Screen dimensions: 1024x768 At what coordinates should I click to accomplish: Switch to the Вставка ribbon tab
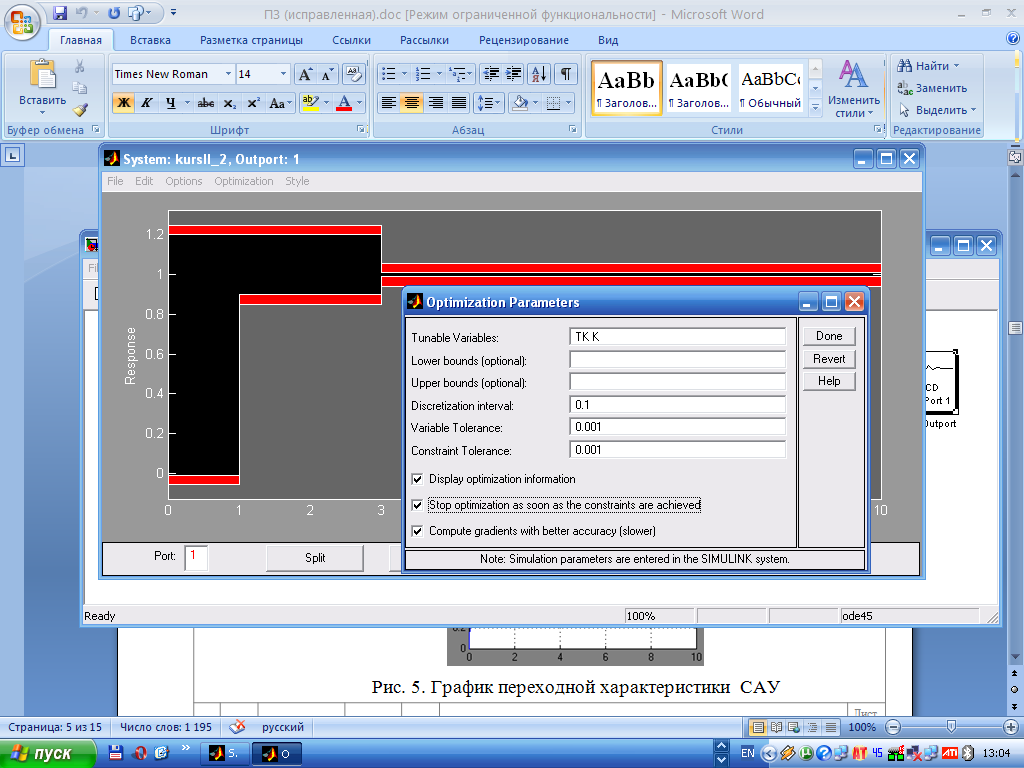pyautogui.click(x=150, y=40)
